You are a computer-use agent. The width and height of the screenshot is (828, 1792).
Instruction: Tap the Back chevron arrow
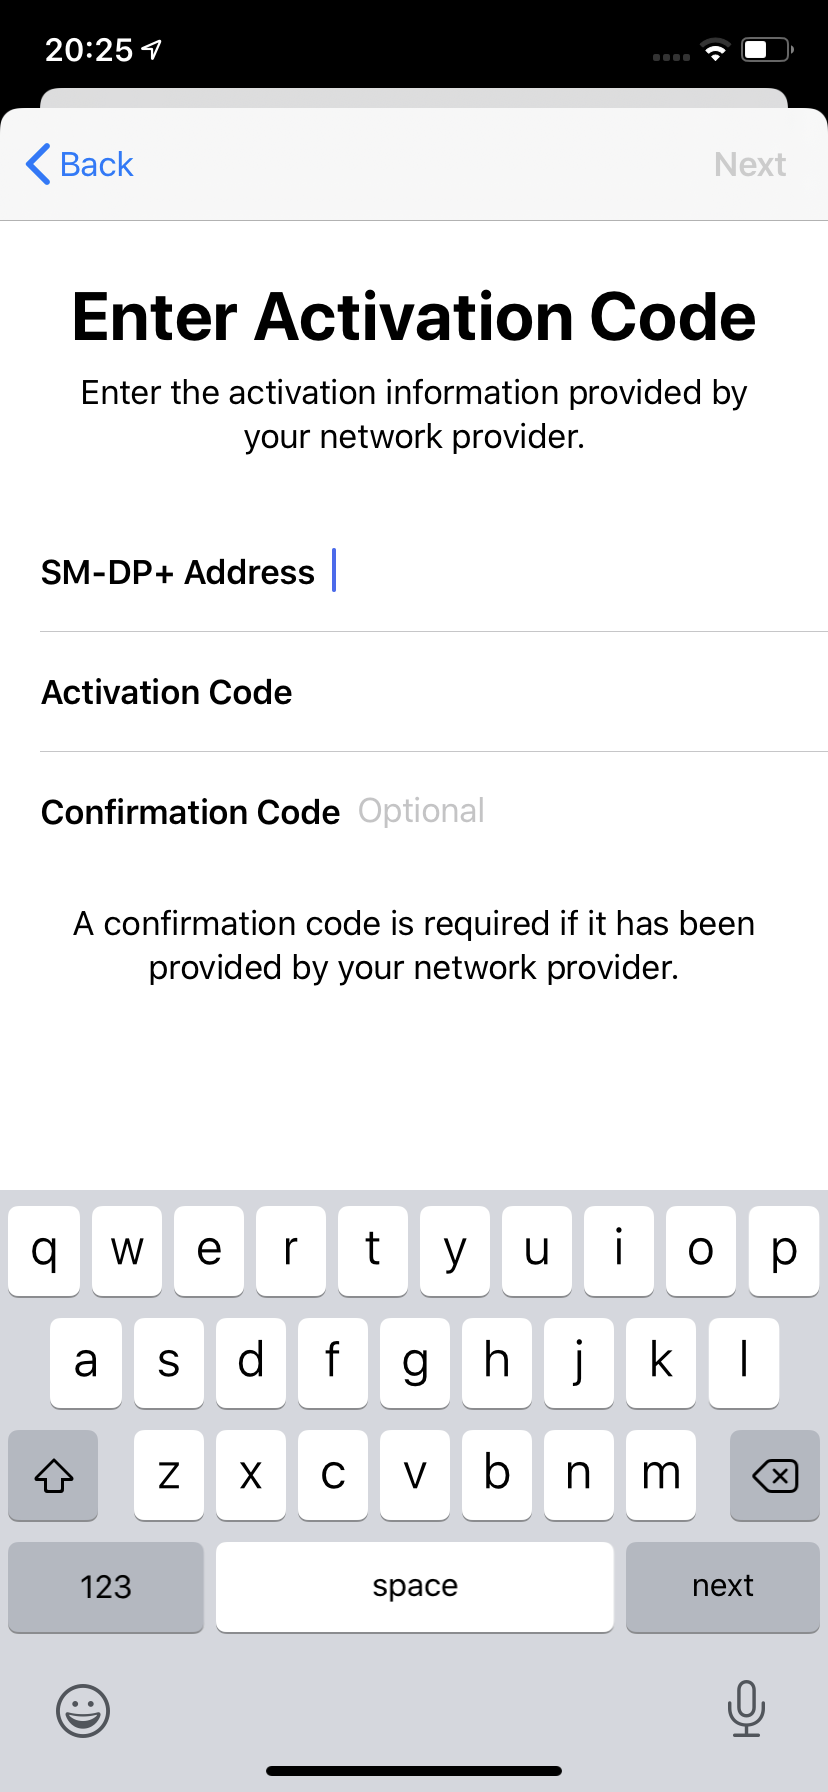37,163
